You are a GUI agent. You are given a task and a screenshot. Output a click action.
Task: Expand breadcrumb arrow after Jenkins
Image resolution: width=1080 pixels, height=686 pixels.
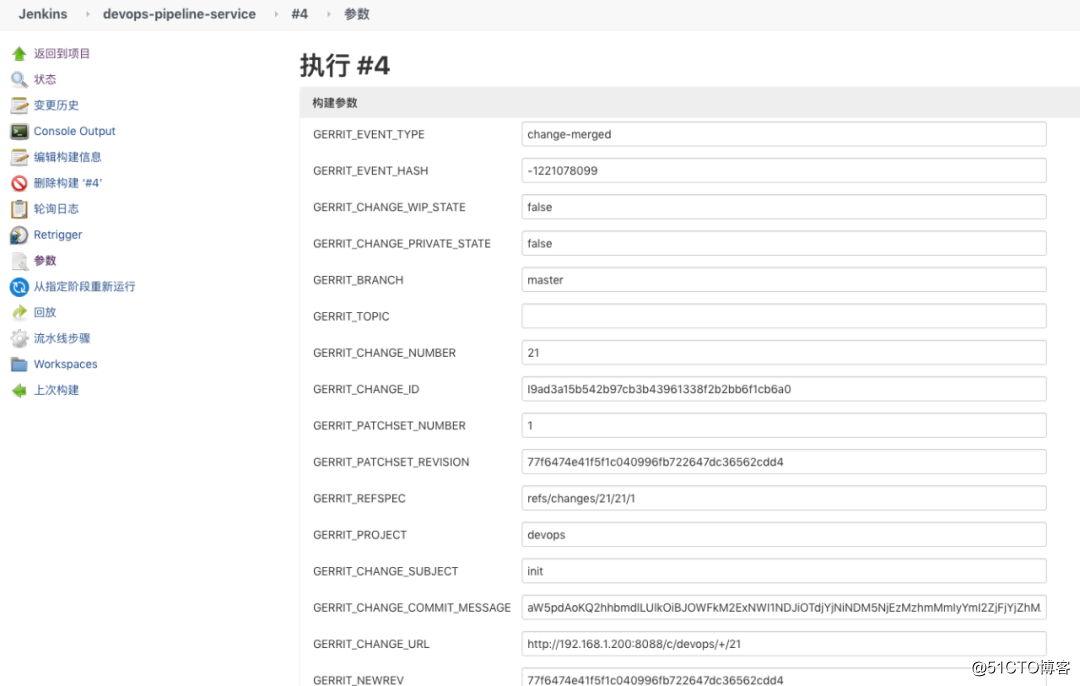(87, 14)
